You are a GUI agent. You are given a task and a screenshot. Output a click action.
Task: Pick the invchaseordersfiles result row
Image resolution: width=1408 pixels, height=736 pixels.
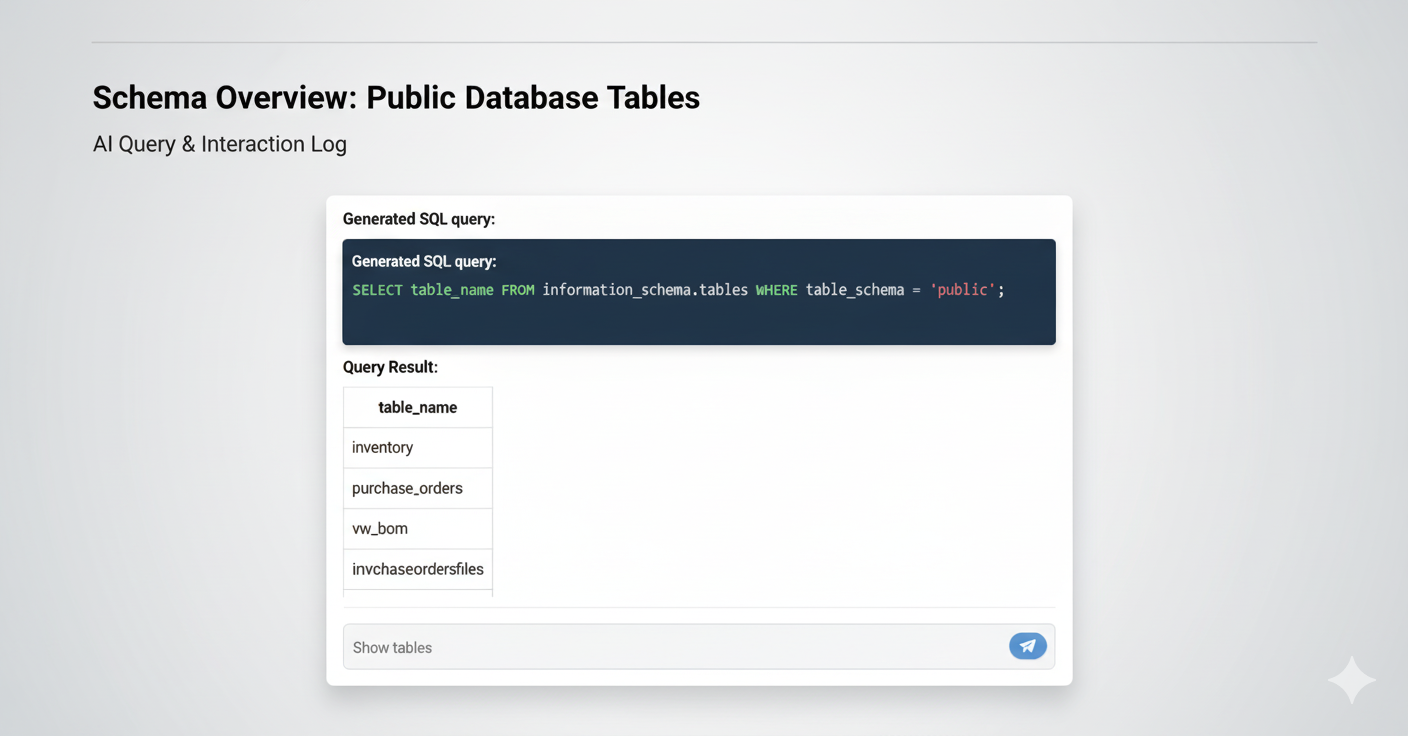tap(417, 569)
